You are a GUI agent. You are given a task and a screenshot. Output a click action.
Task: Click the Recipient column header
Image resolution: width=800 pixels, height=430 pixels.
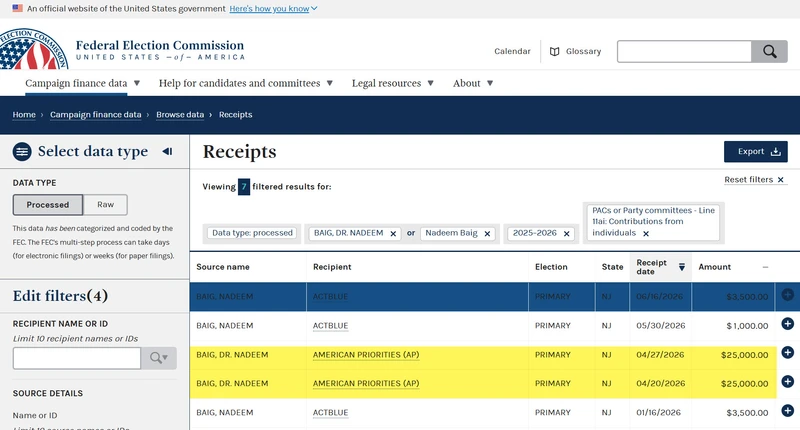click(x=332, y=267)
